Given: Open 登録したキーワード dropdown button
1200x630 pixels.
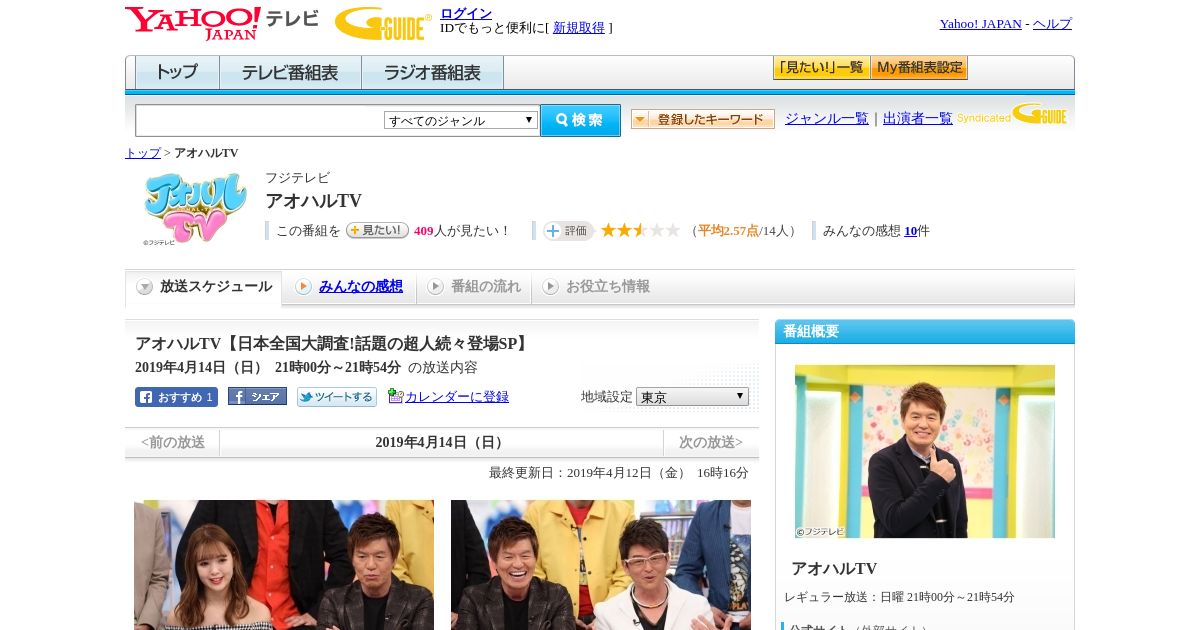Looking at the screenshot, I should click(x=703, y=119).
